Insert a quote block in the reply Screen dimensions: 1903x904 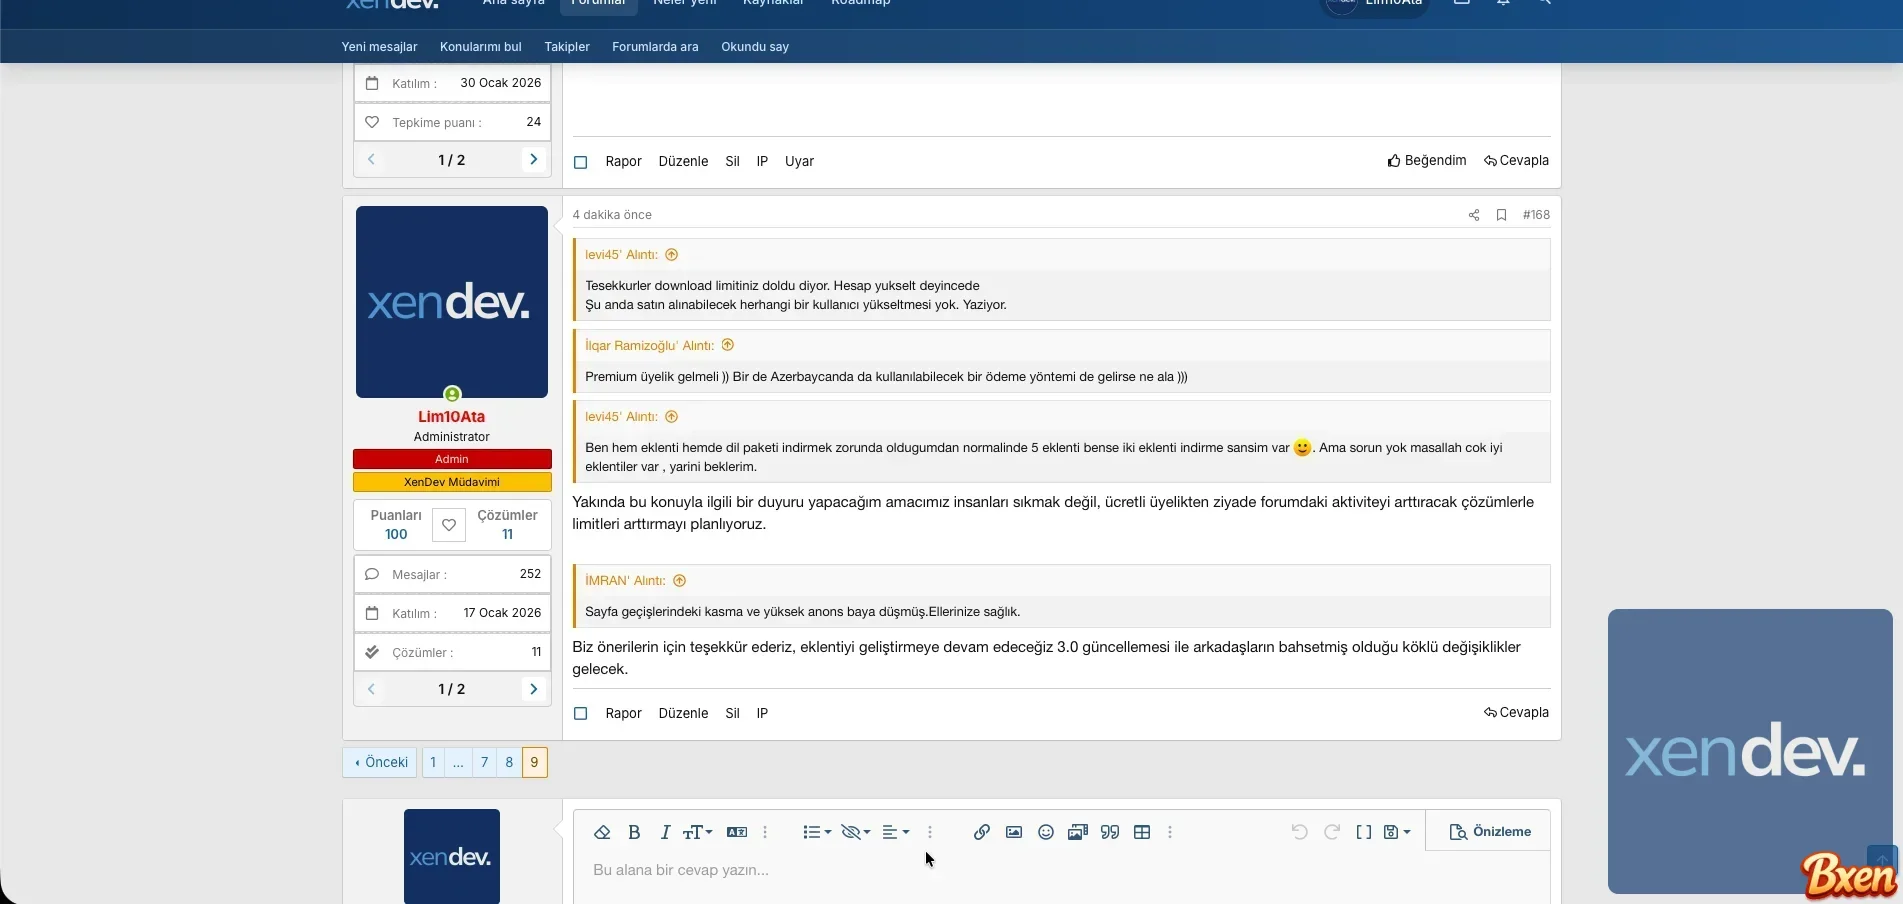coord(1109,832)
